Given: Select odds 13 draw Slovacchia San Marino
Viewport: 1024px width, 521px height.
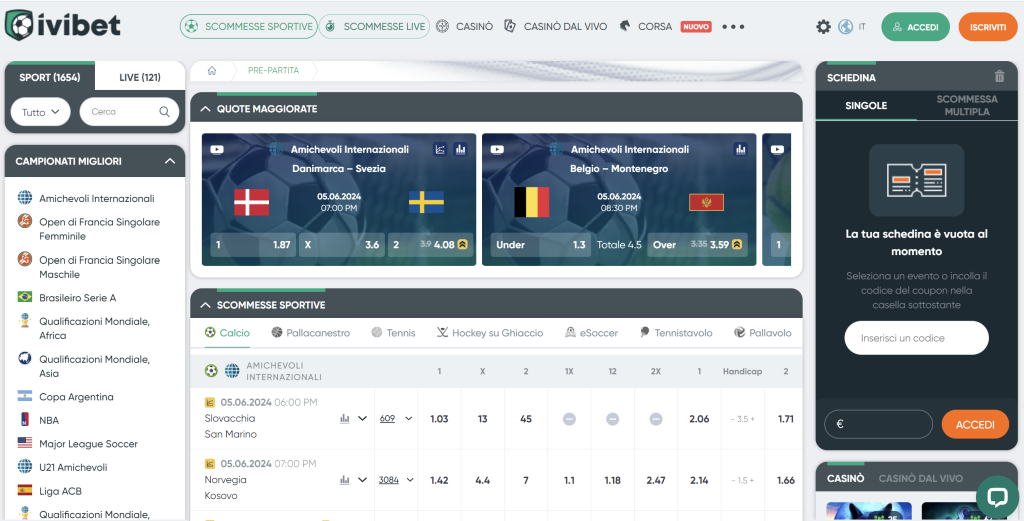Looking at the screenshot, I should [x=483, y=419].
